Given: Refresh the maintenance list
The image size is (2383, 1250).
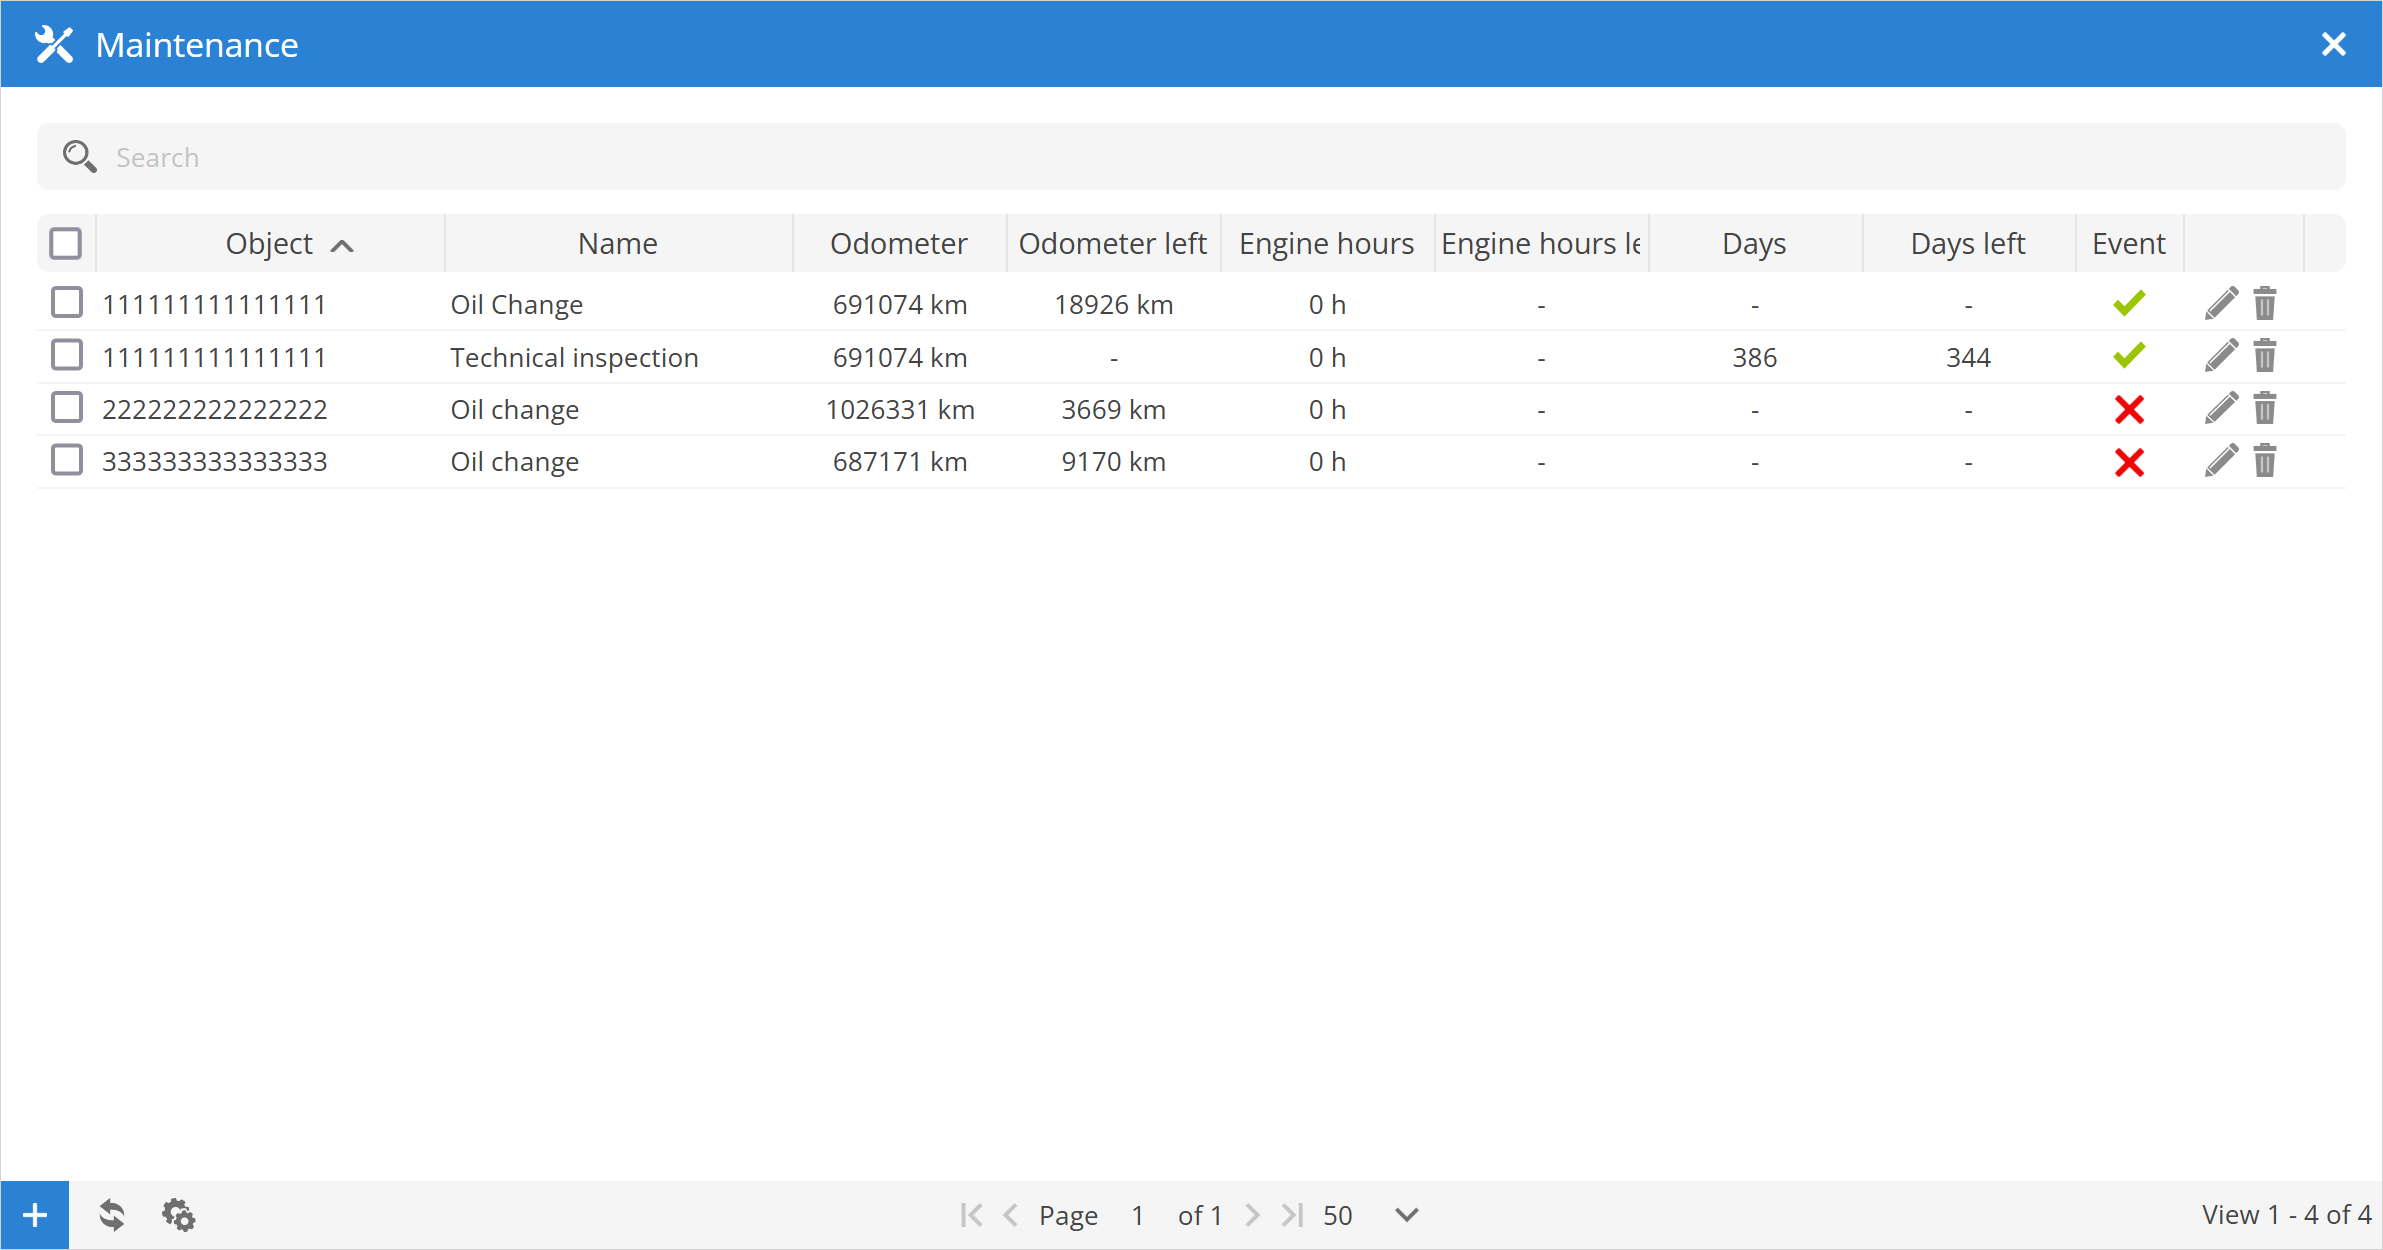Looking at the screenshot, I should 112,1215.
